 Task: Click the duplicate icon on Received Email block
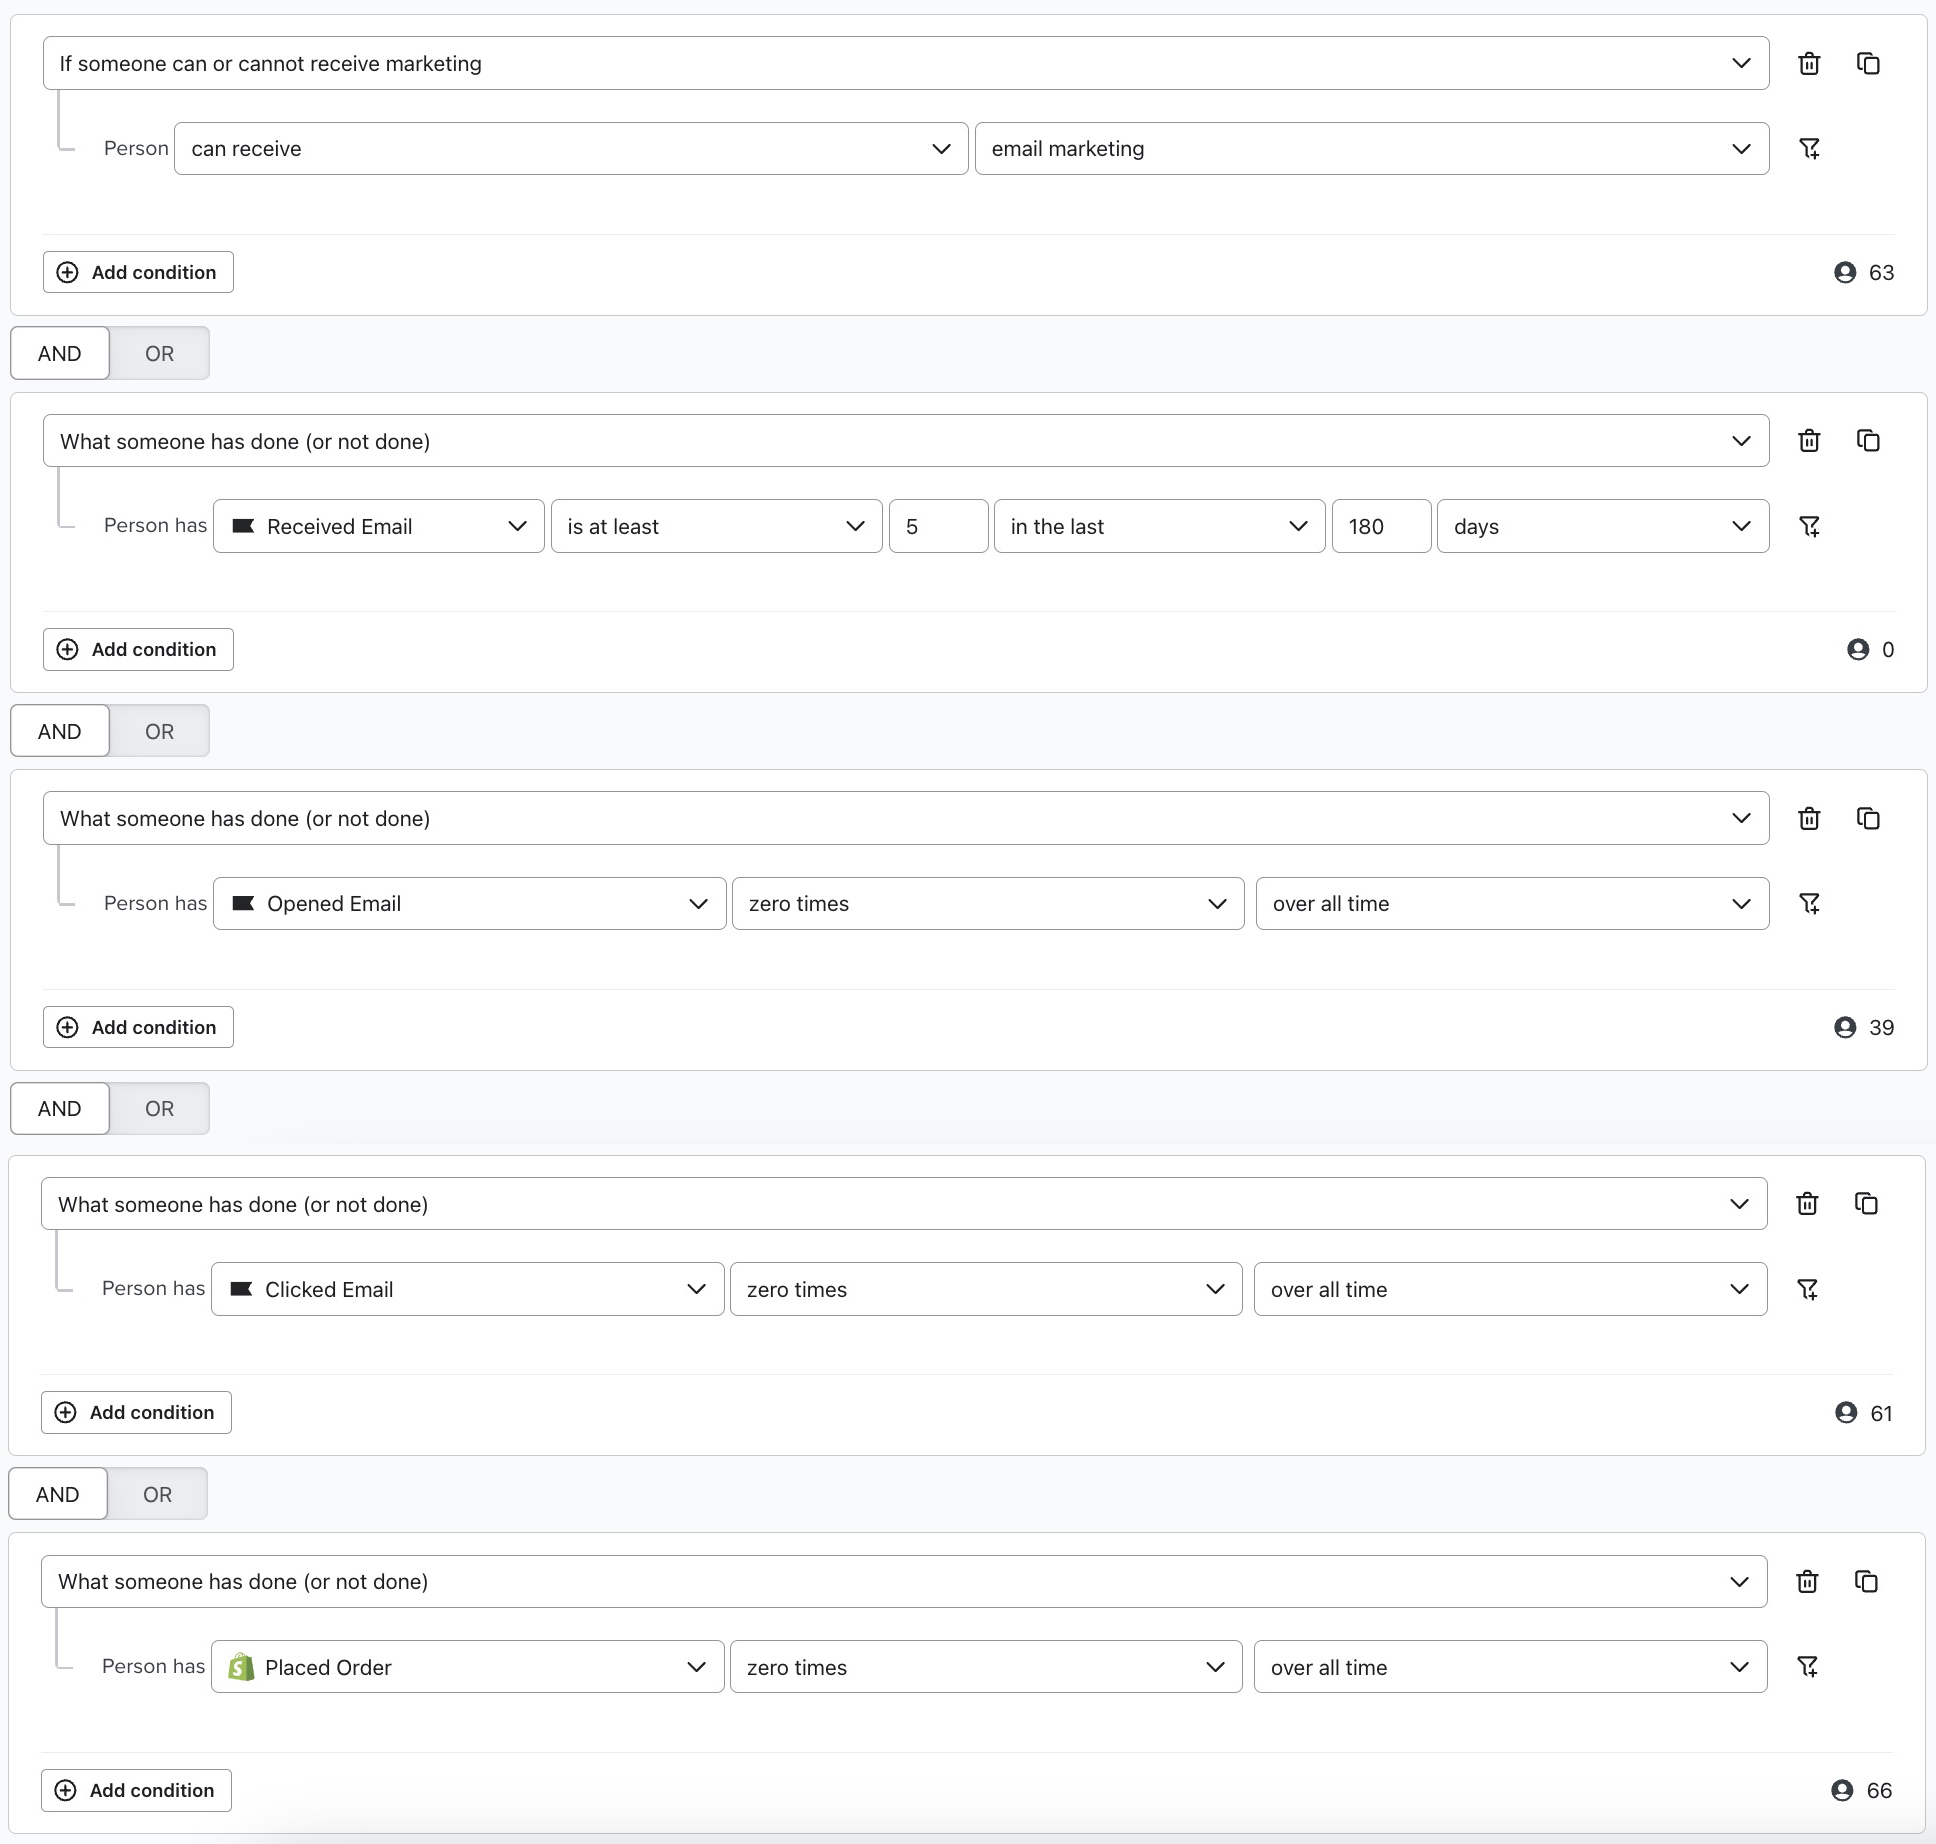1869,441
